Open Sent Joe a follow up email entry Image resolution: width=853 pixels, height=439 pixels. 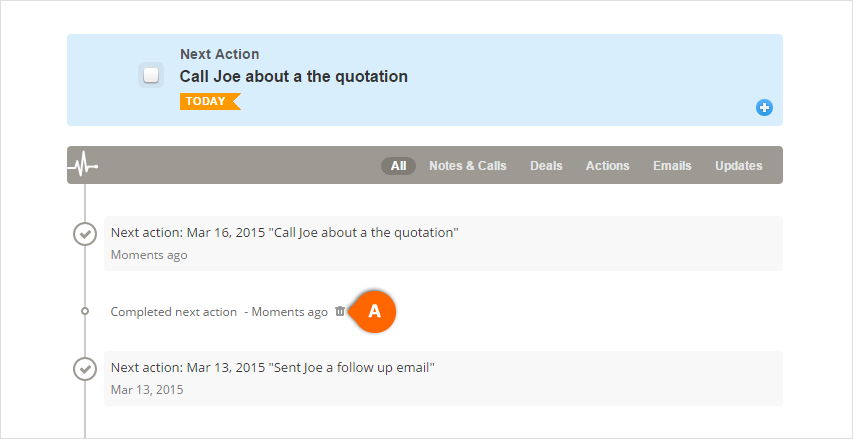tap(443, 378)
